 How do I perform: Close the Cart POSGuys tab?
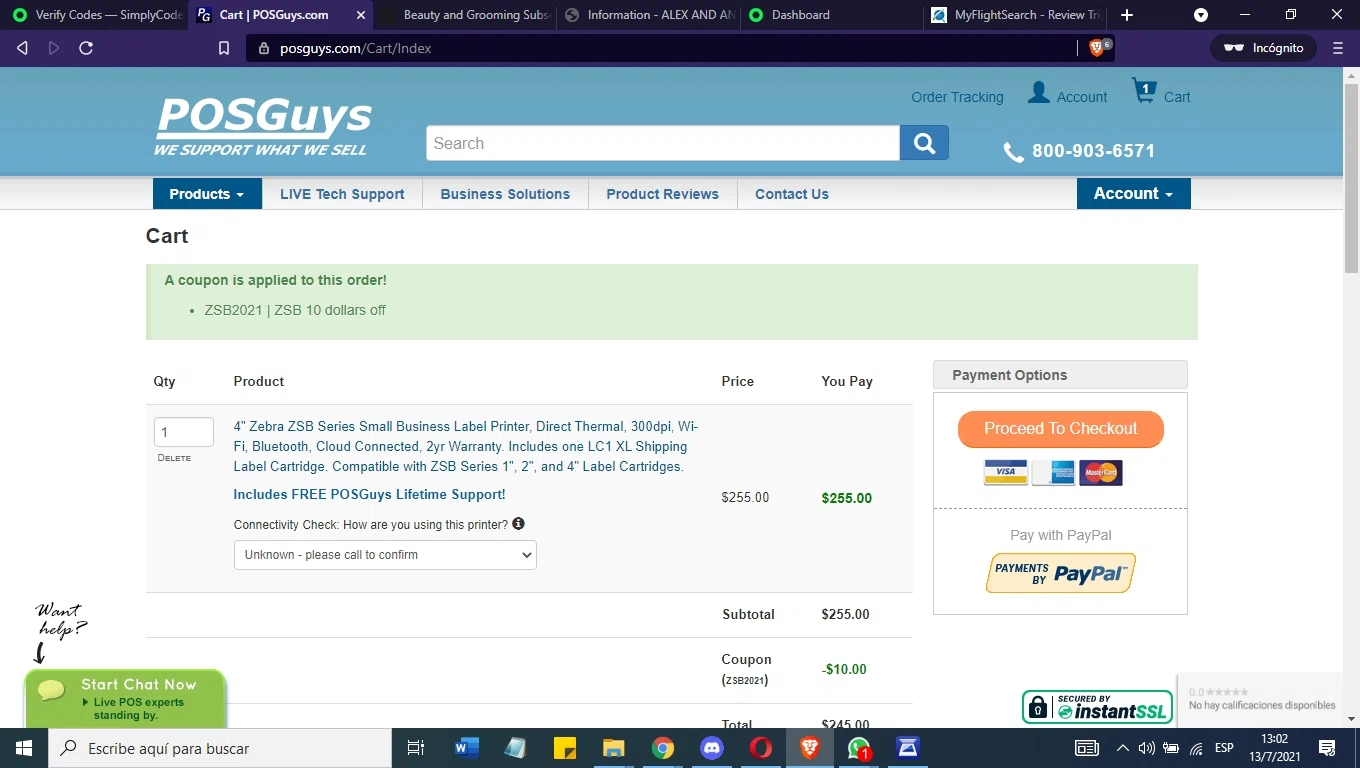(361, 15)
